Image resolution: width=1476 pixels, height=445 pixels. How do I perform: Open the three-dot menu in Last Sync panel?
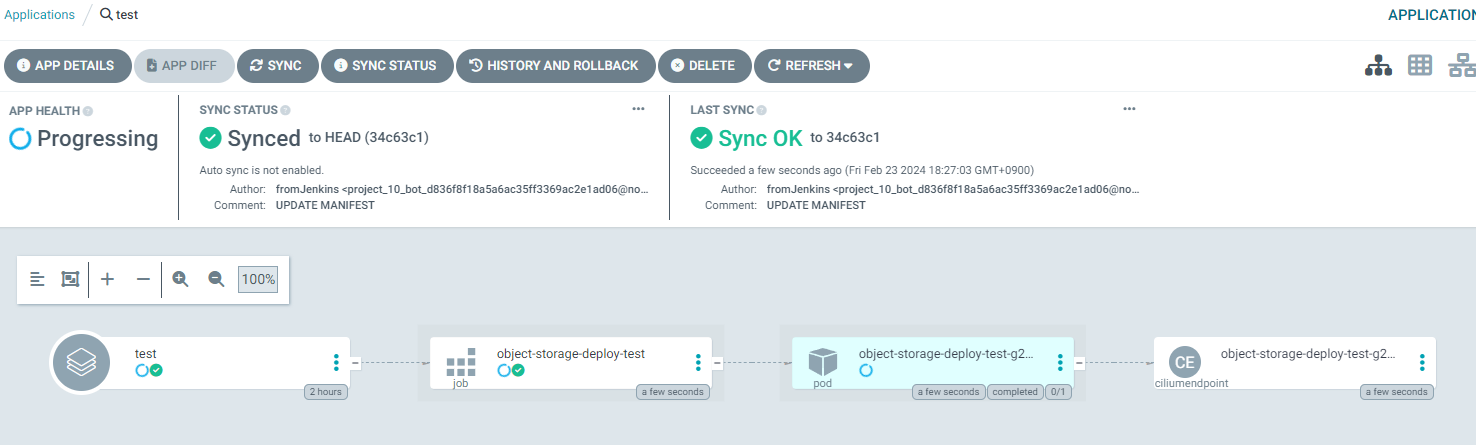coord(1129,109)
